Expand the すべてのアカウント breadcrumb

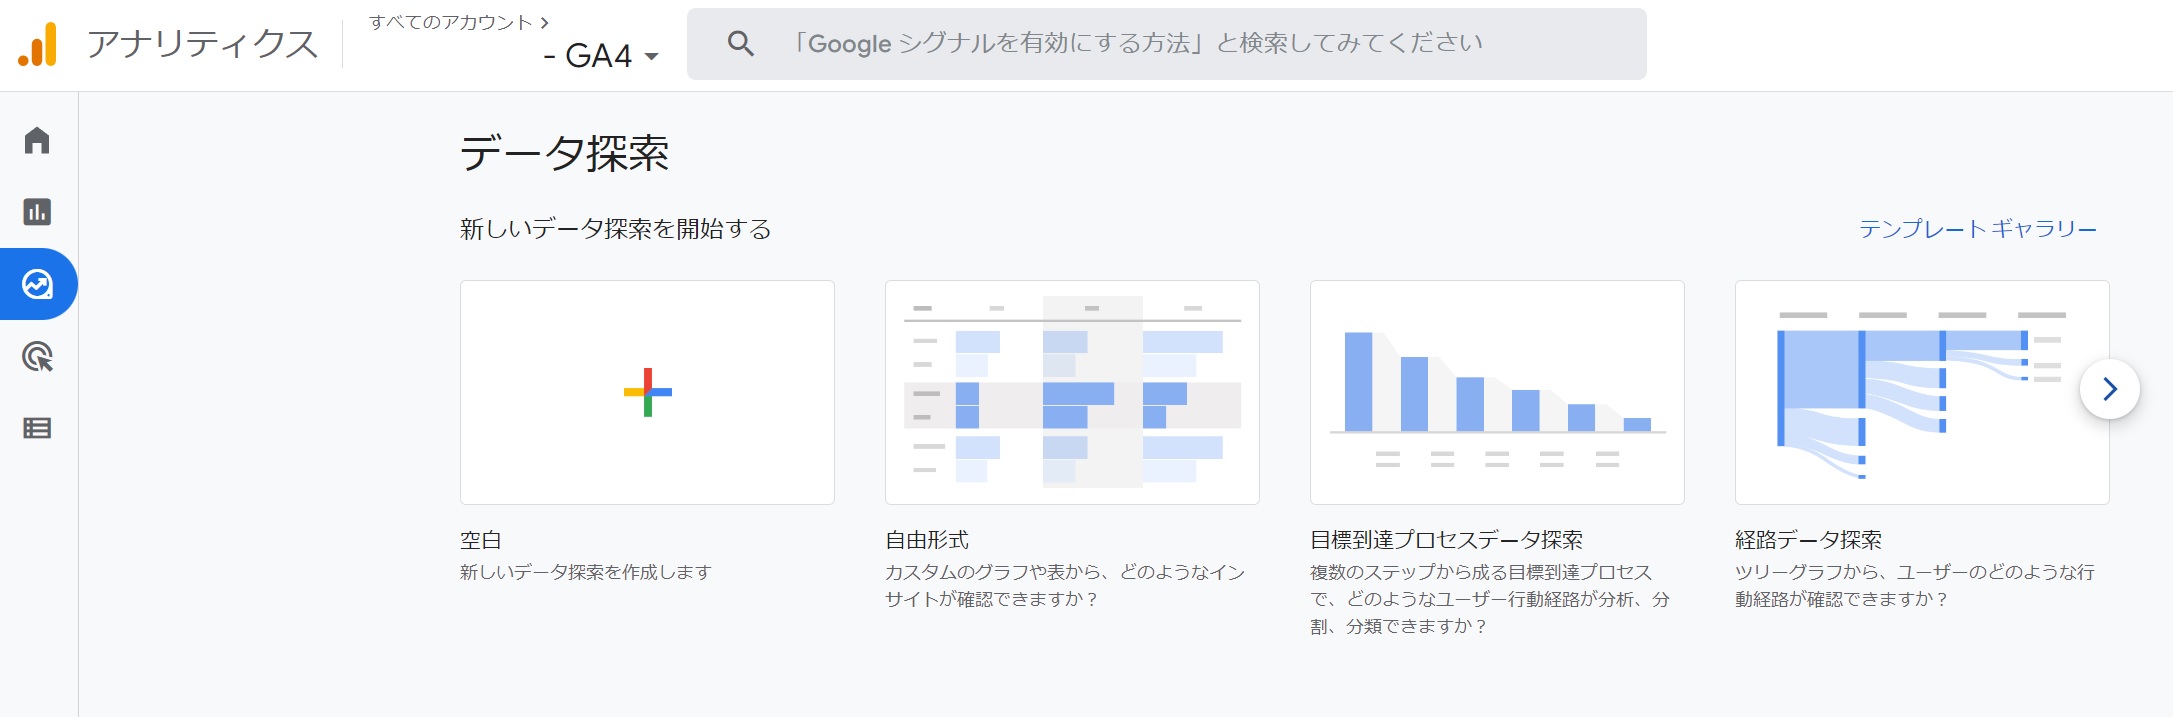pos(458,22)
